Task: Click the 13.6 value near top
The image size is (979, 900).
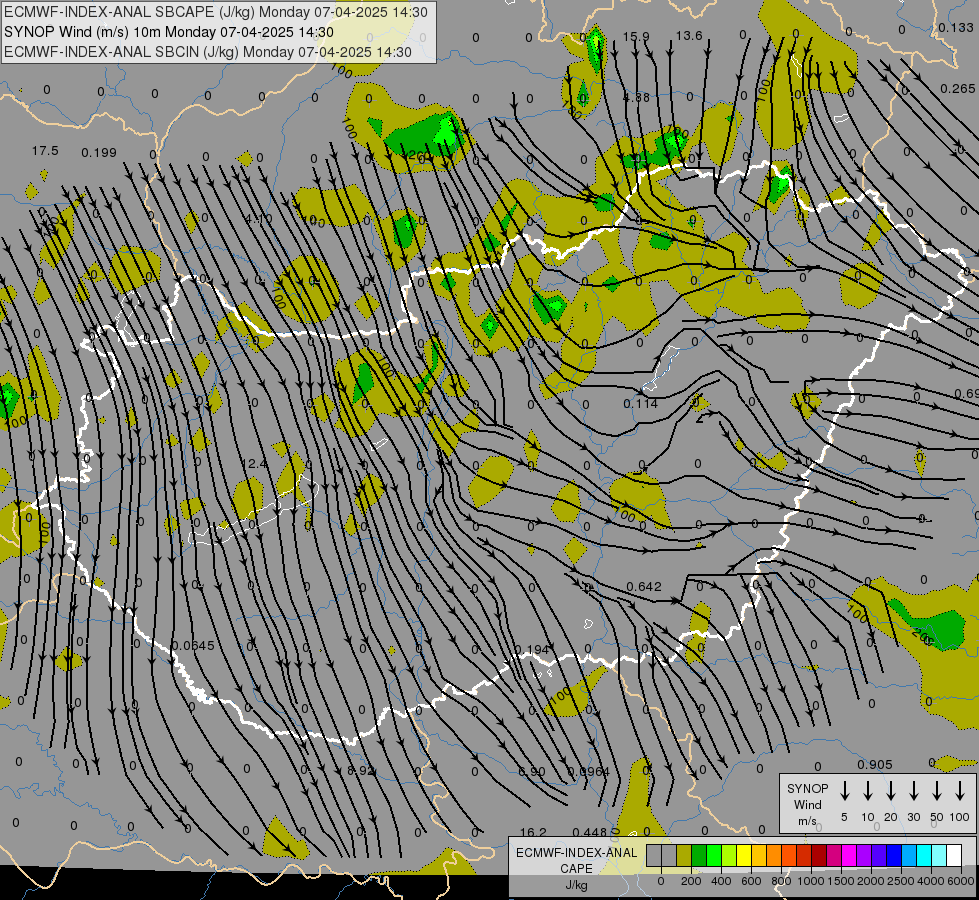Action: pos(689,36)
